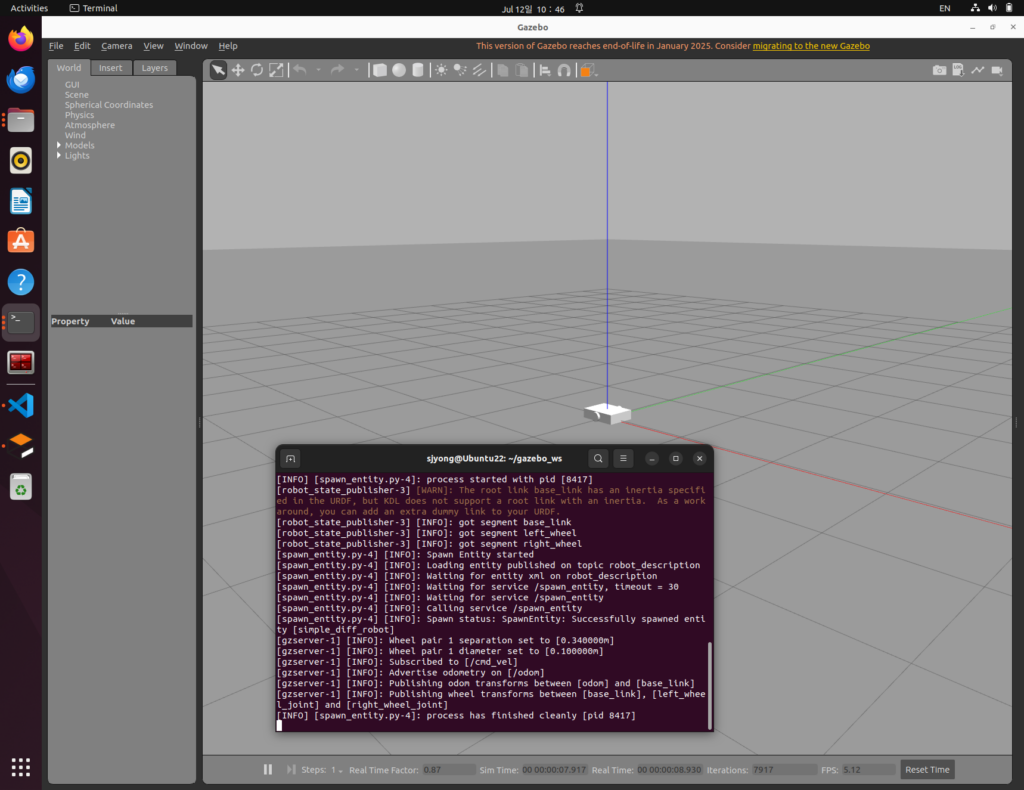Screen dimensions: 1024x790
Task: Click the terminal new tab icon
Action: 291,458
